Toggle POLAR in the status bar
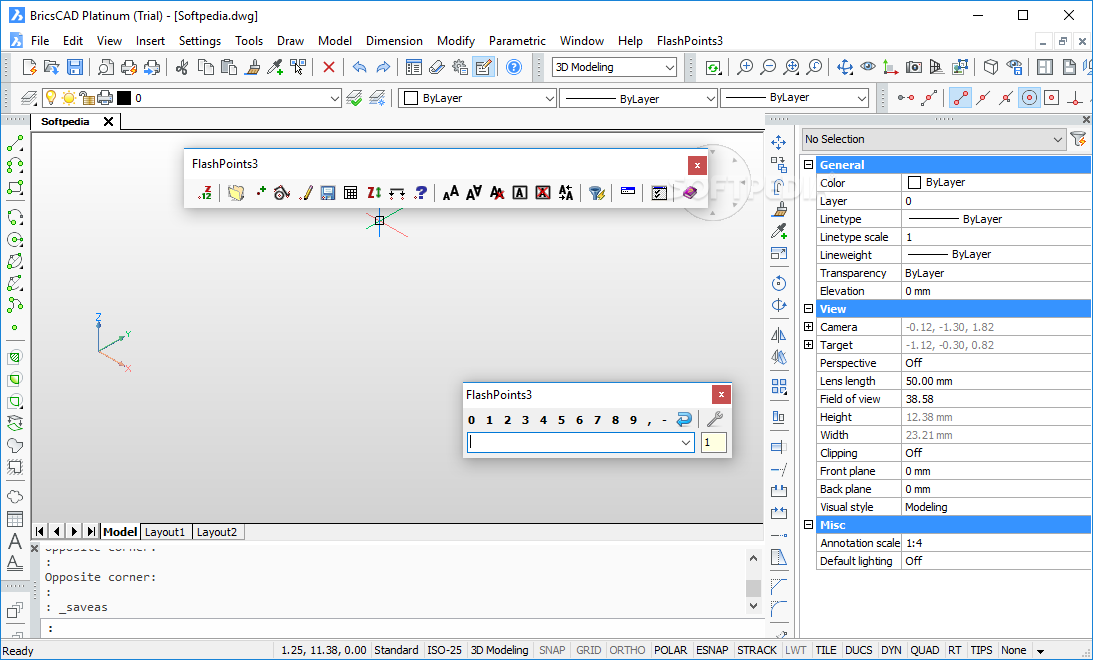 pyautogui.click(x=671, y=650)
